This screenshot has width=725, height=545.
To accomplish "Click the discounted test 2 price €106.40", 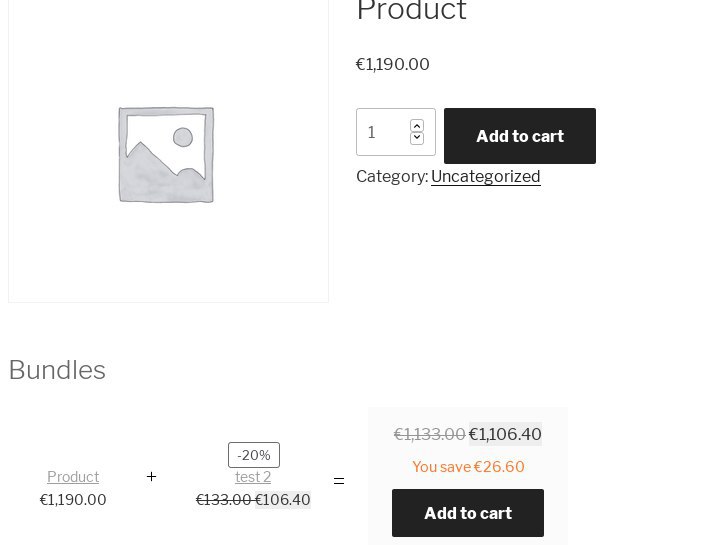I will [x=283, y=500].
